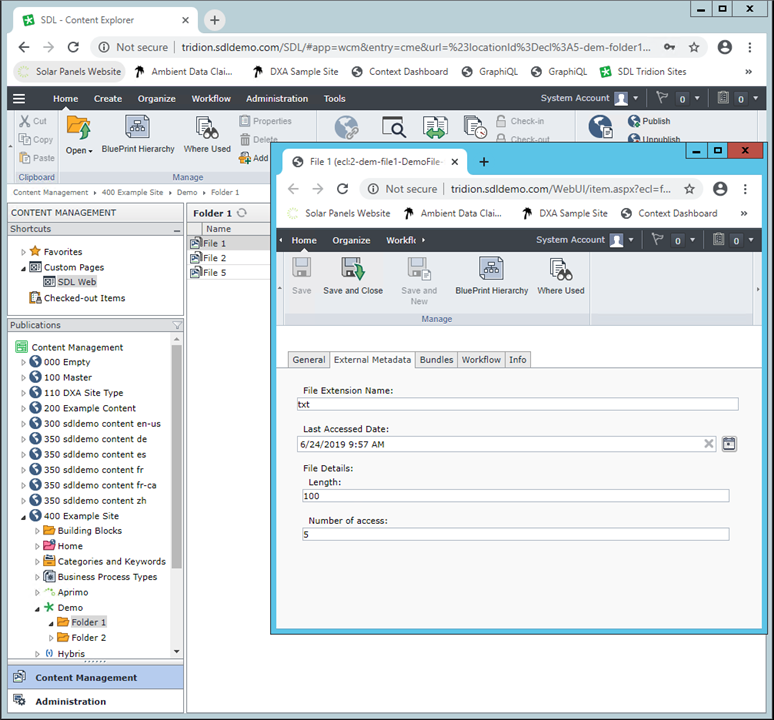774x720 pixels.
Task: Open the hamburger menu in Content Explorer
Action: [x=19, y=99]
